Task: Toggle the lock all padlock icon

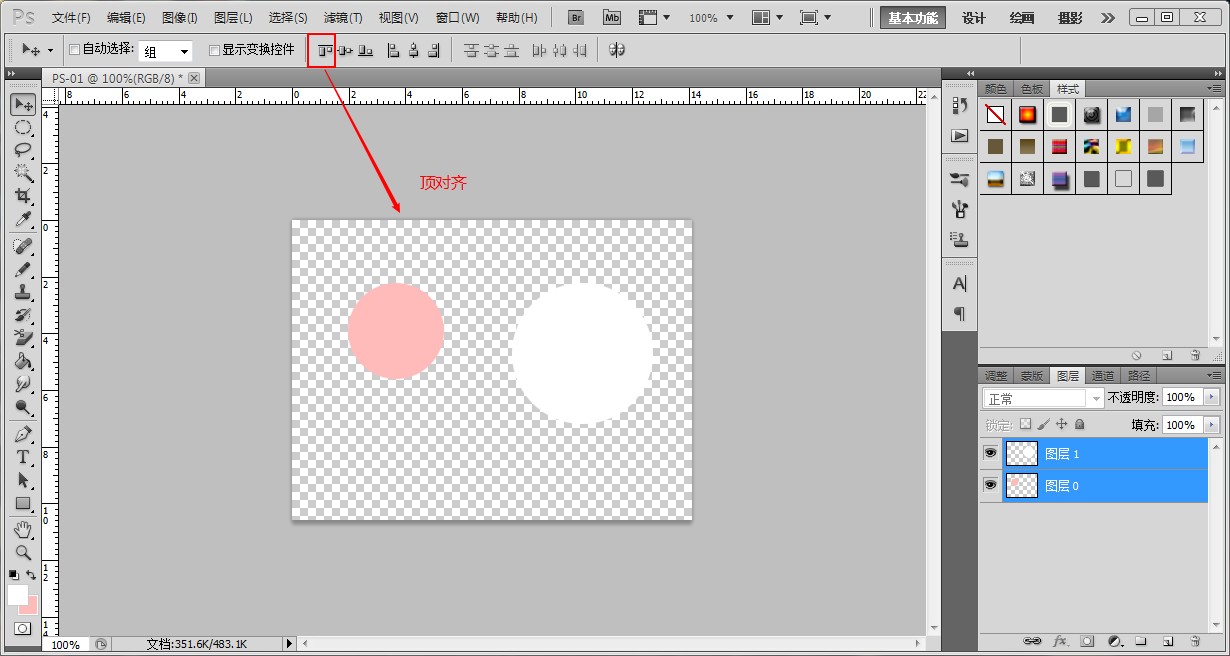Action: point(1080,424)
